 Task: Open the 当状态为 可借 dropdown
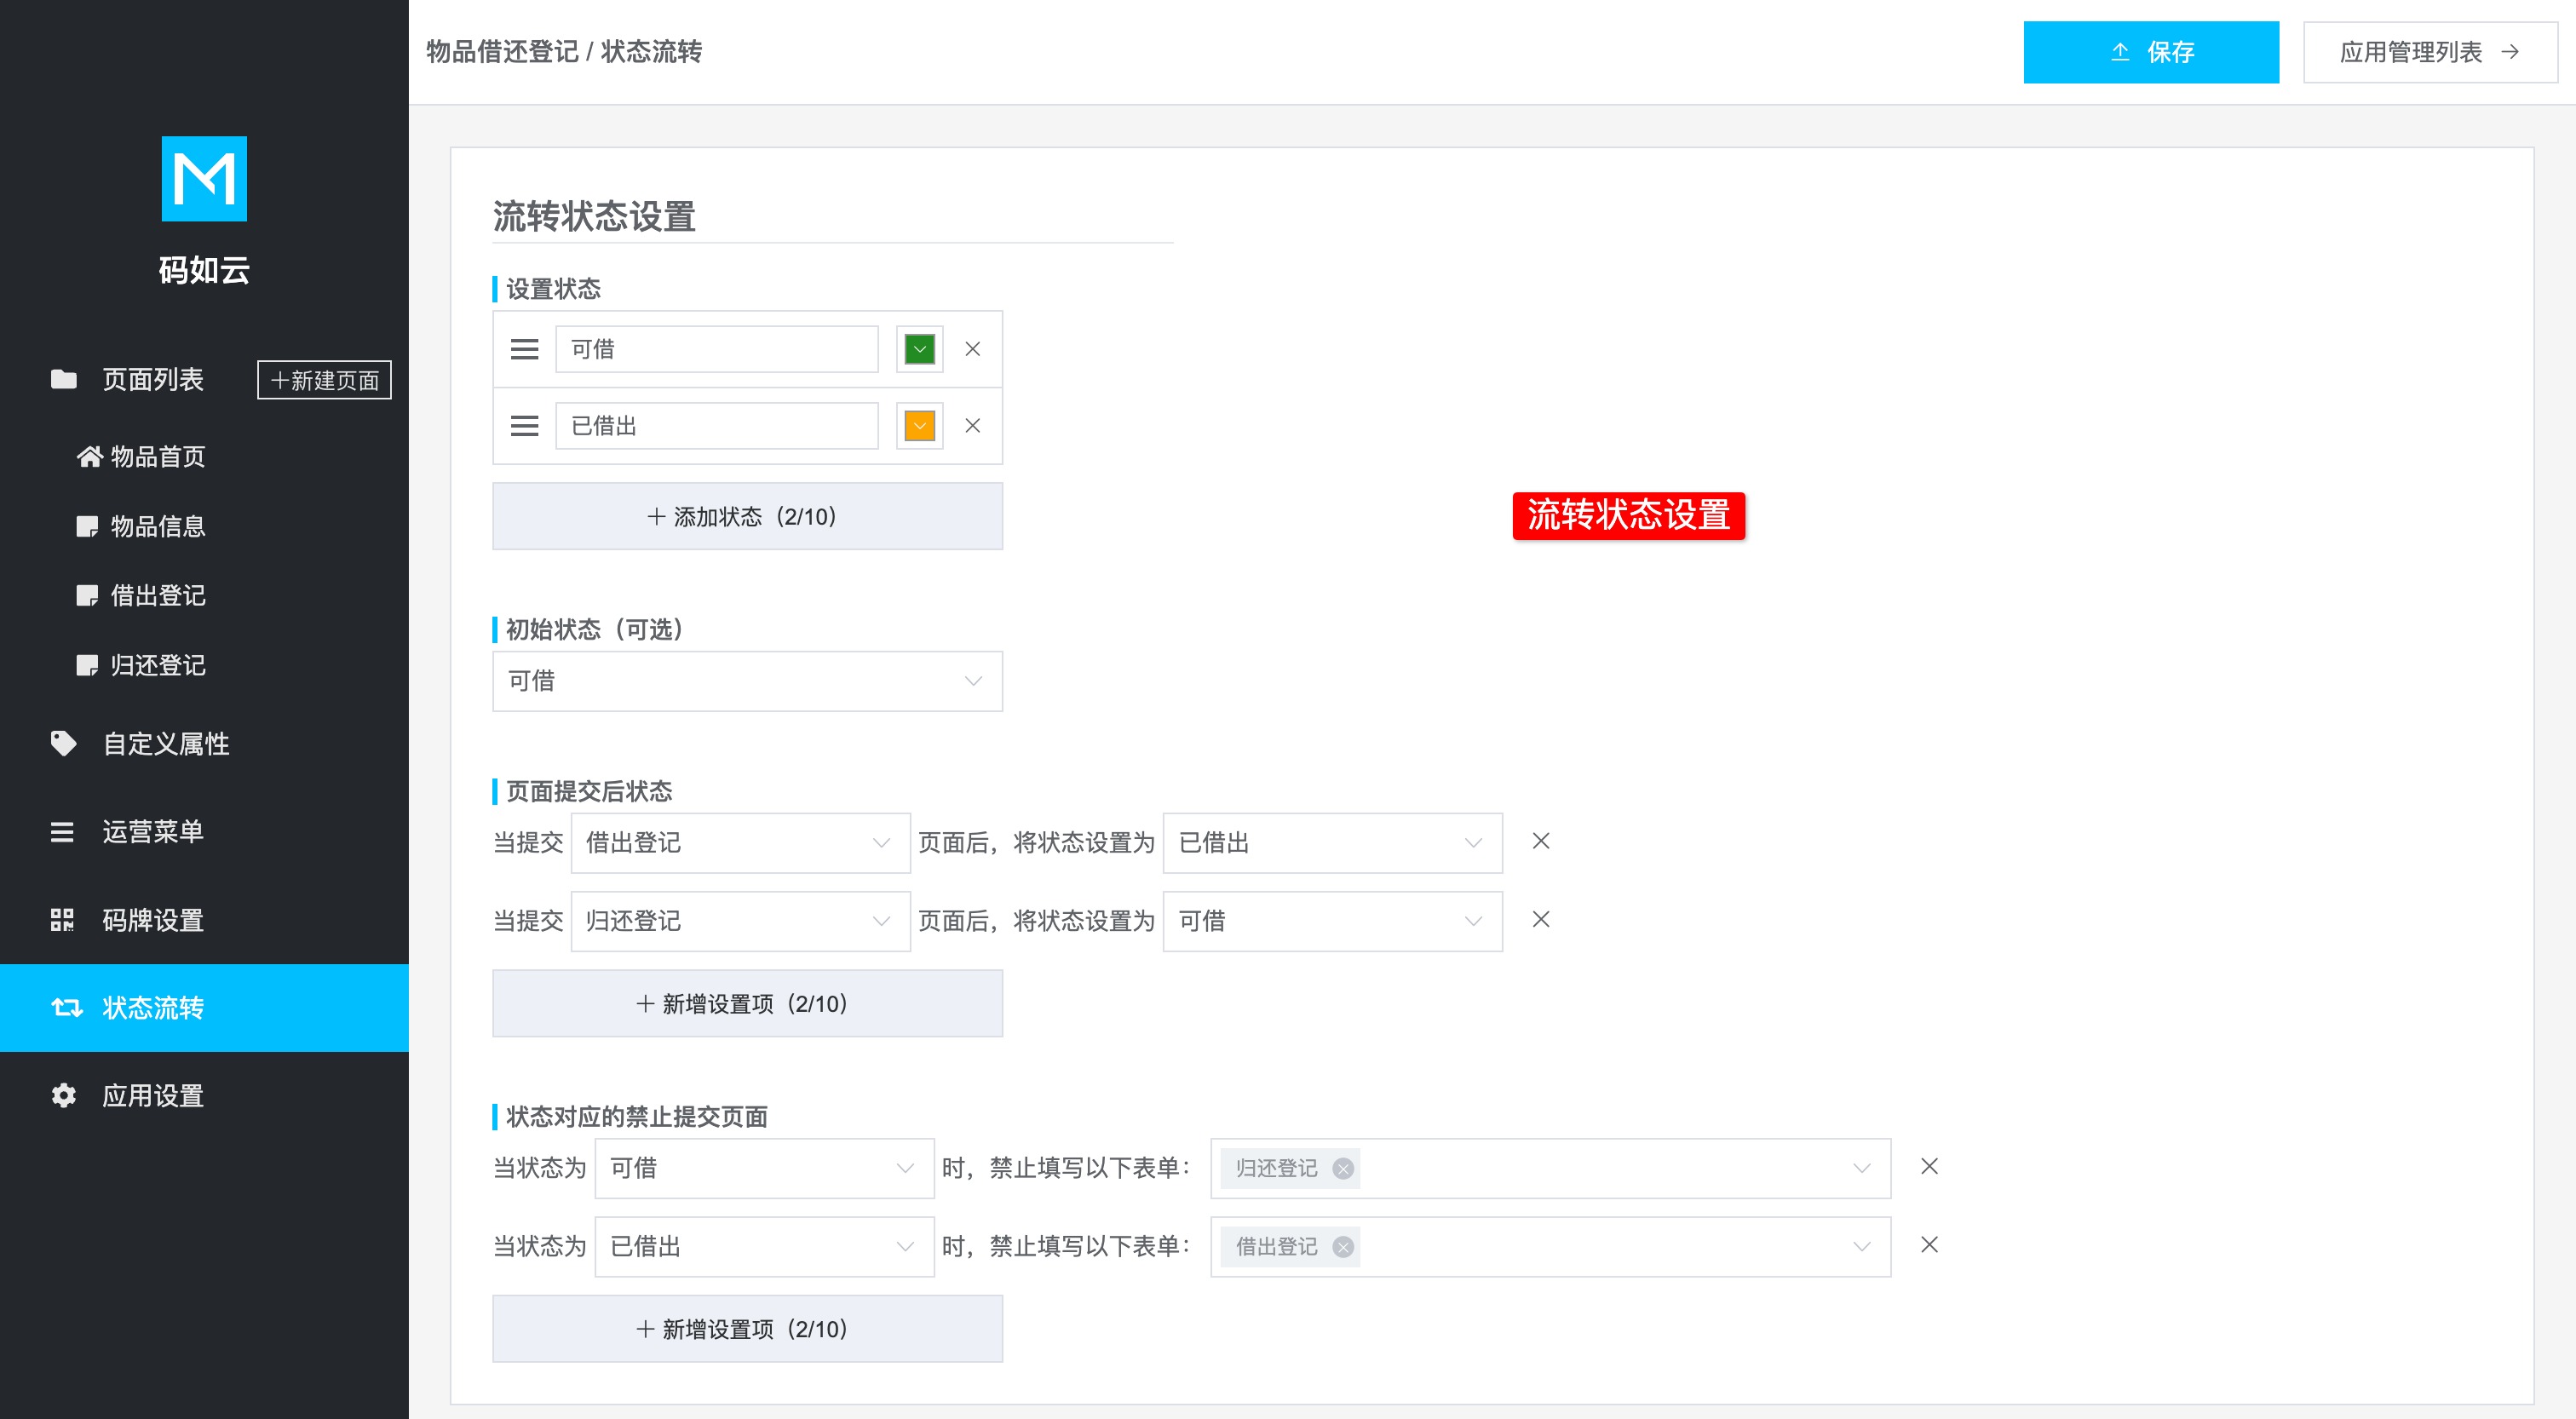click(764, 1168)
